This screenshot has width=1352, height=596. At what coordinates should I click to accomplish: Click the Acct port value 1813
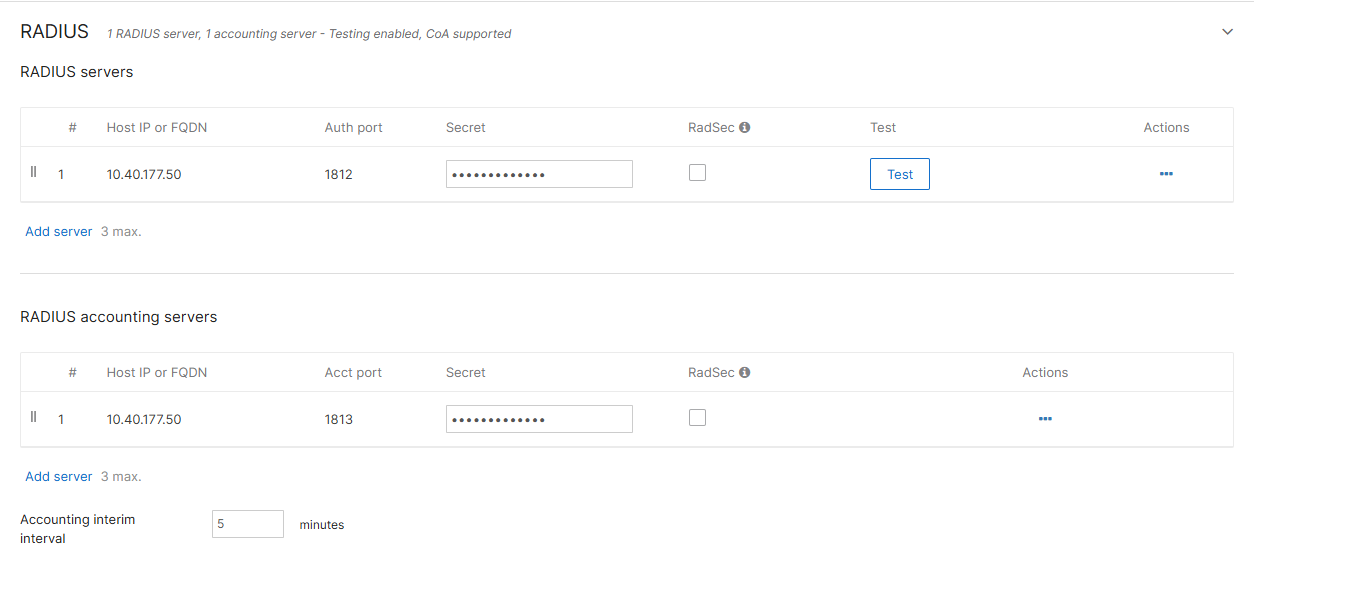(x=339, y=419)
